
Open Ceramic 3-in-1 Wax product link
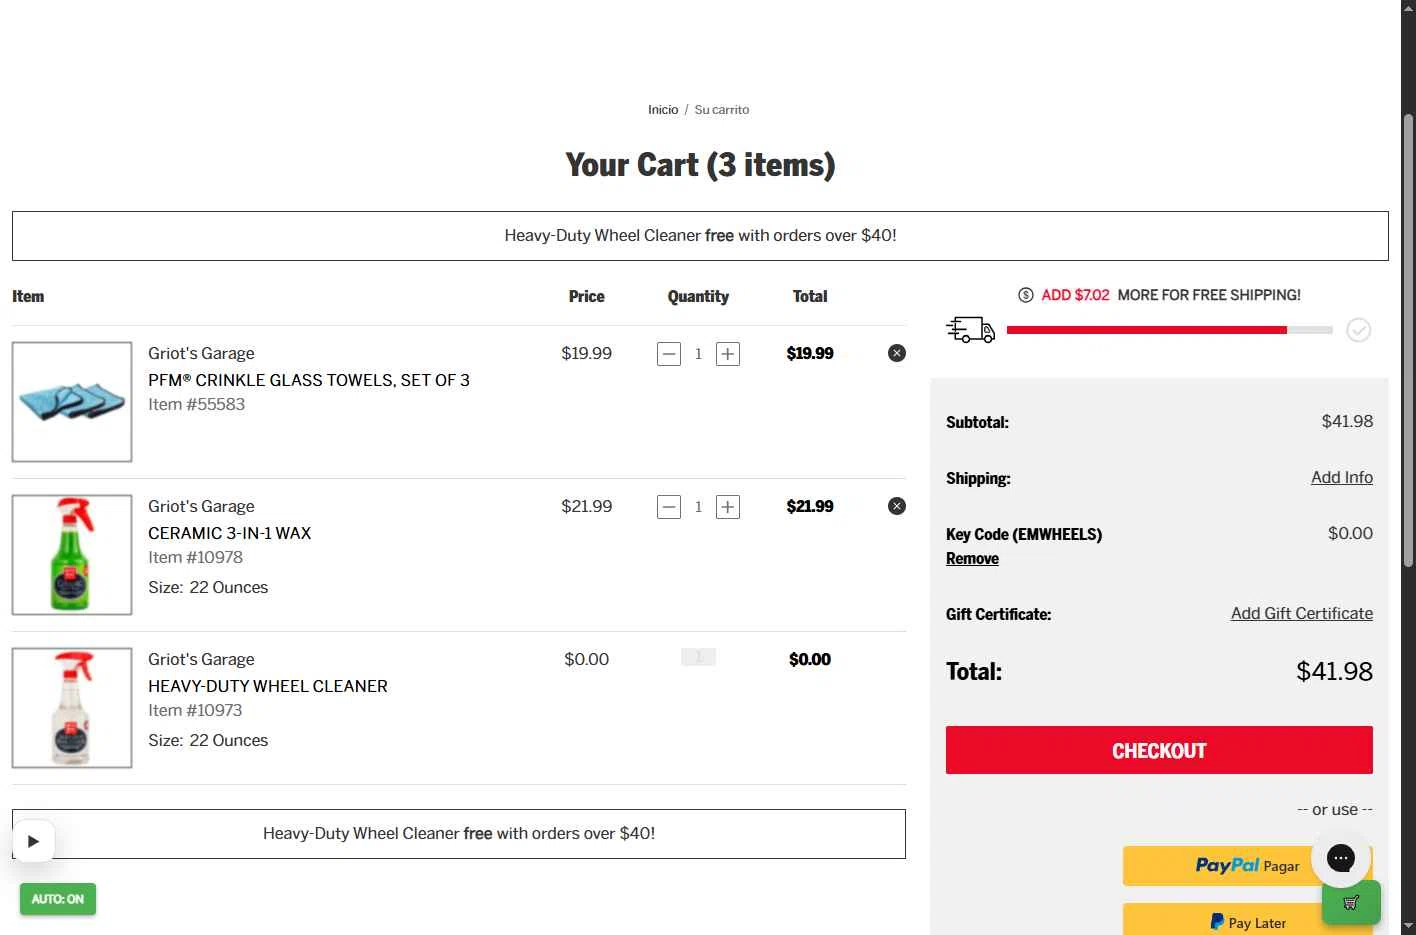(230, 533)
